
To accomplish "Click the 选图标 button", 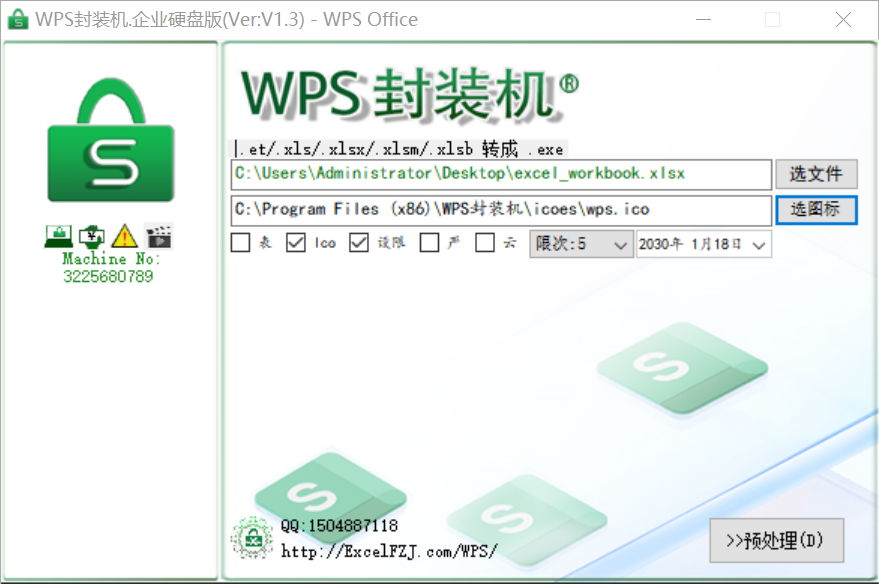I will coord(816,210).
